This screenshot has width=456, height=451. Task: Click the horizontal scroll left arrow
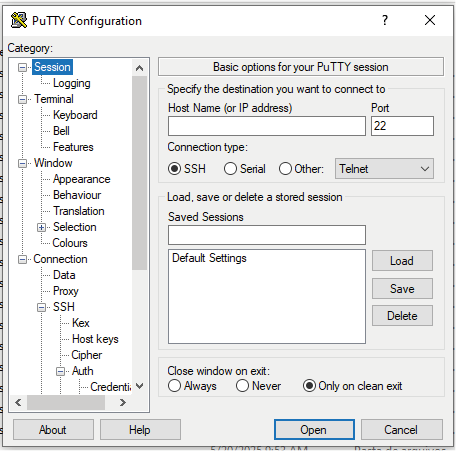point(18,403)
